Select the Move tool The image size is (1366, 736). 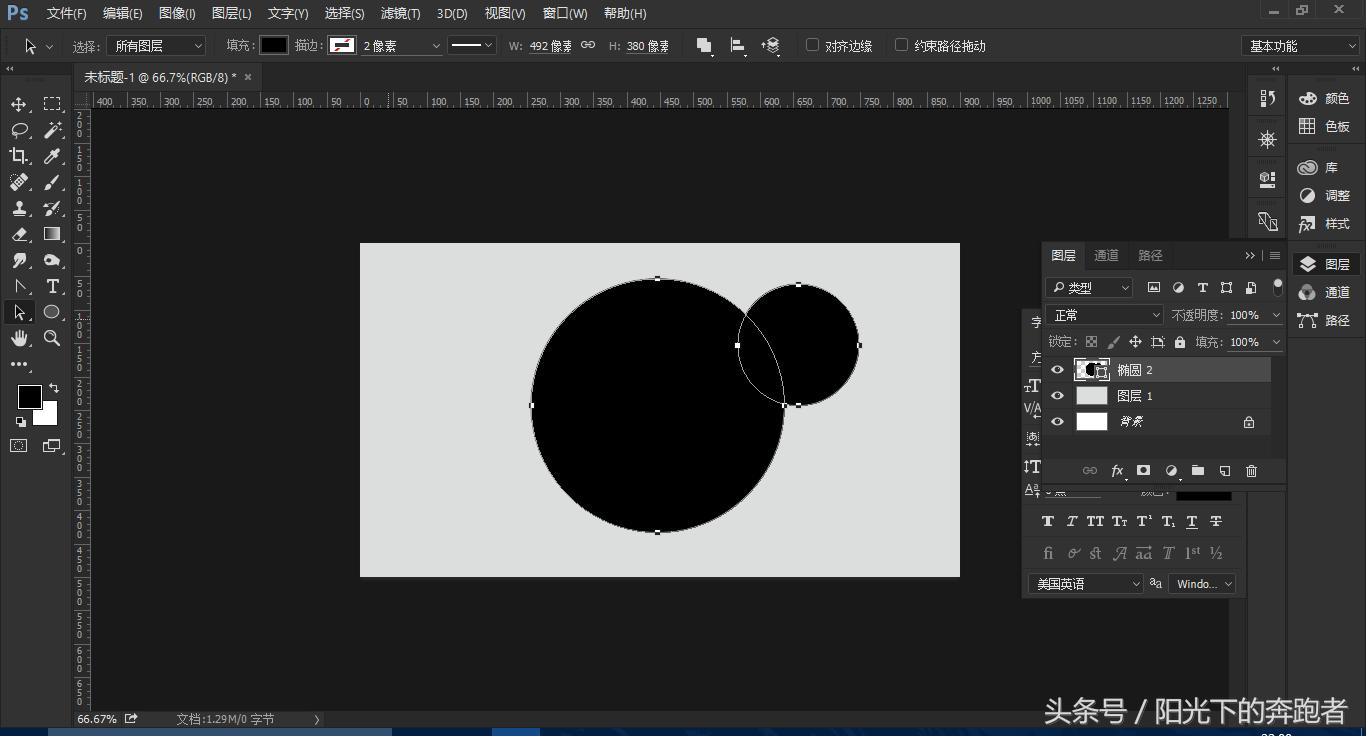point(19,104)
